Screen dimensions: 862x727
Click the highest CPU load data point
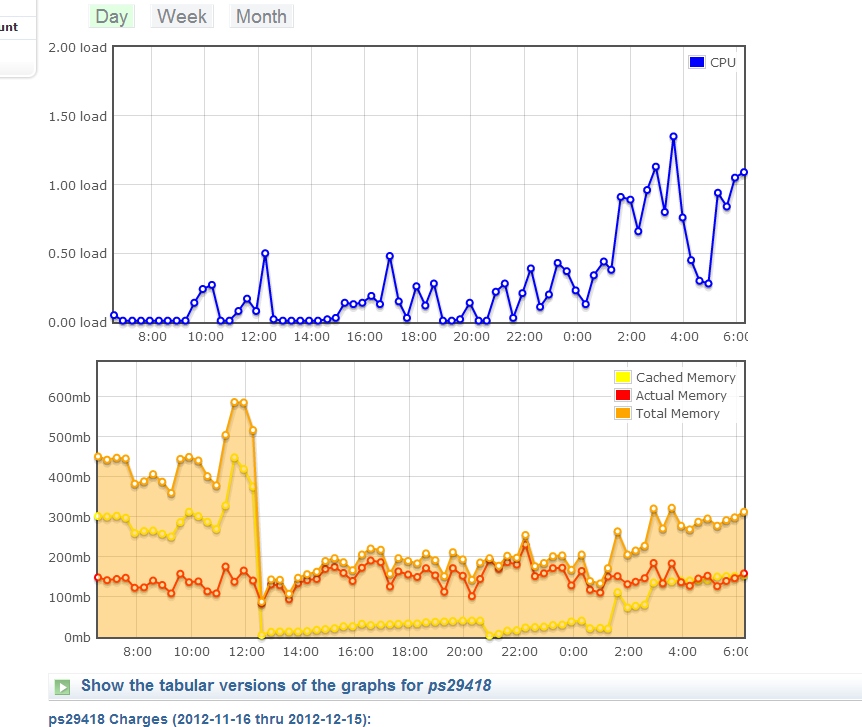(674, 136)
